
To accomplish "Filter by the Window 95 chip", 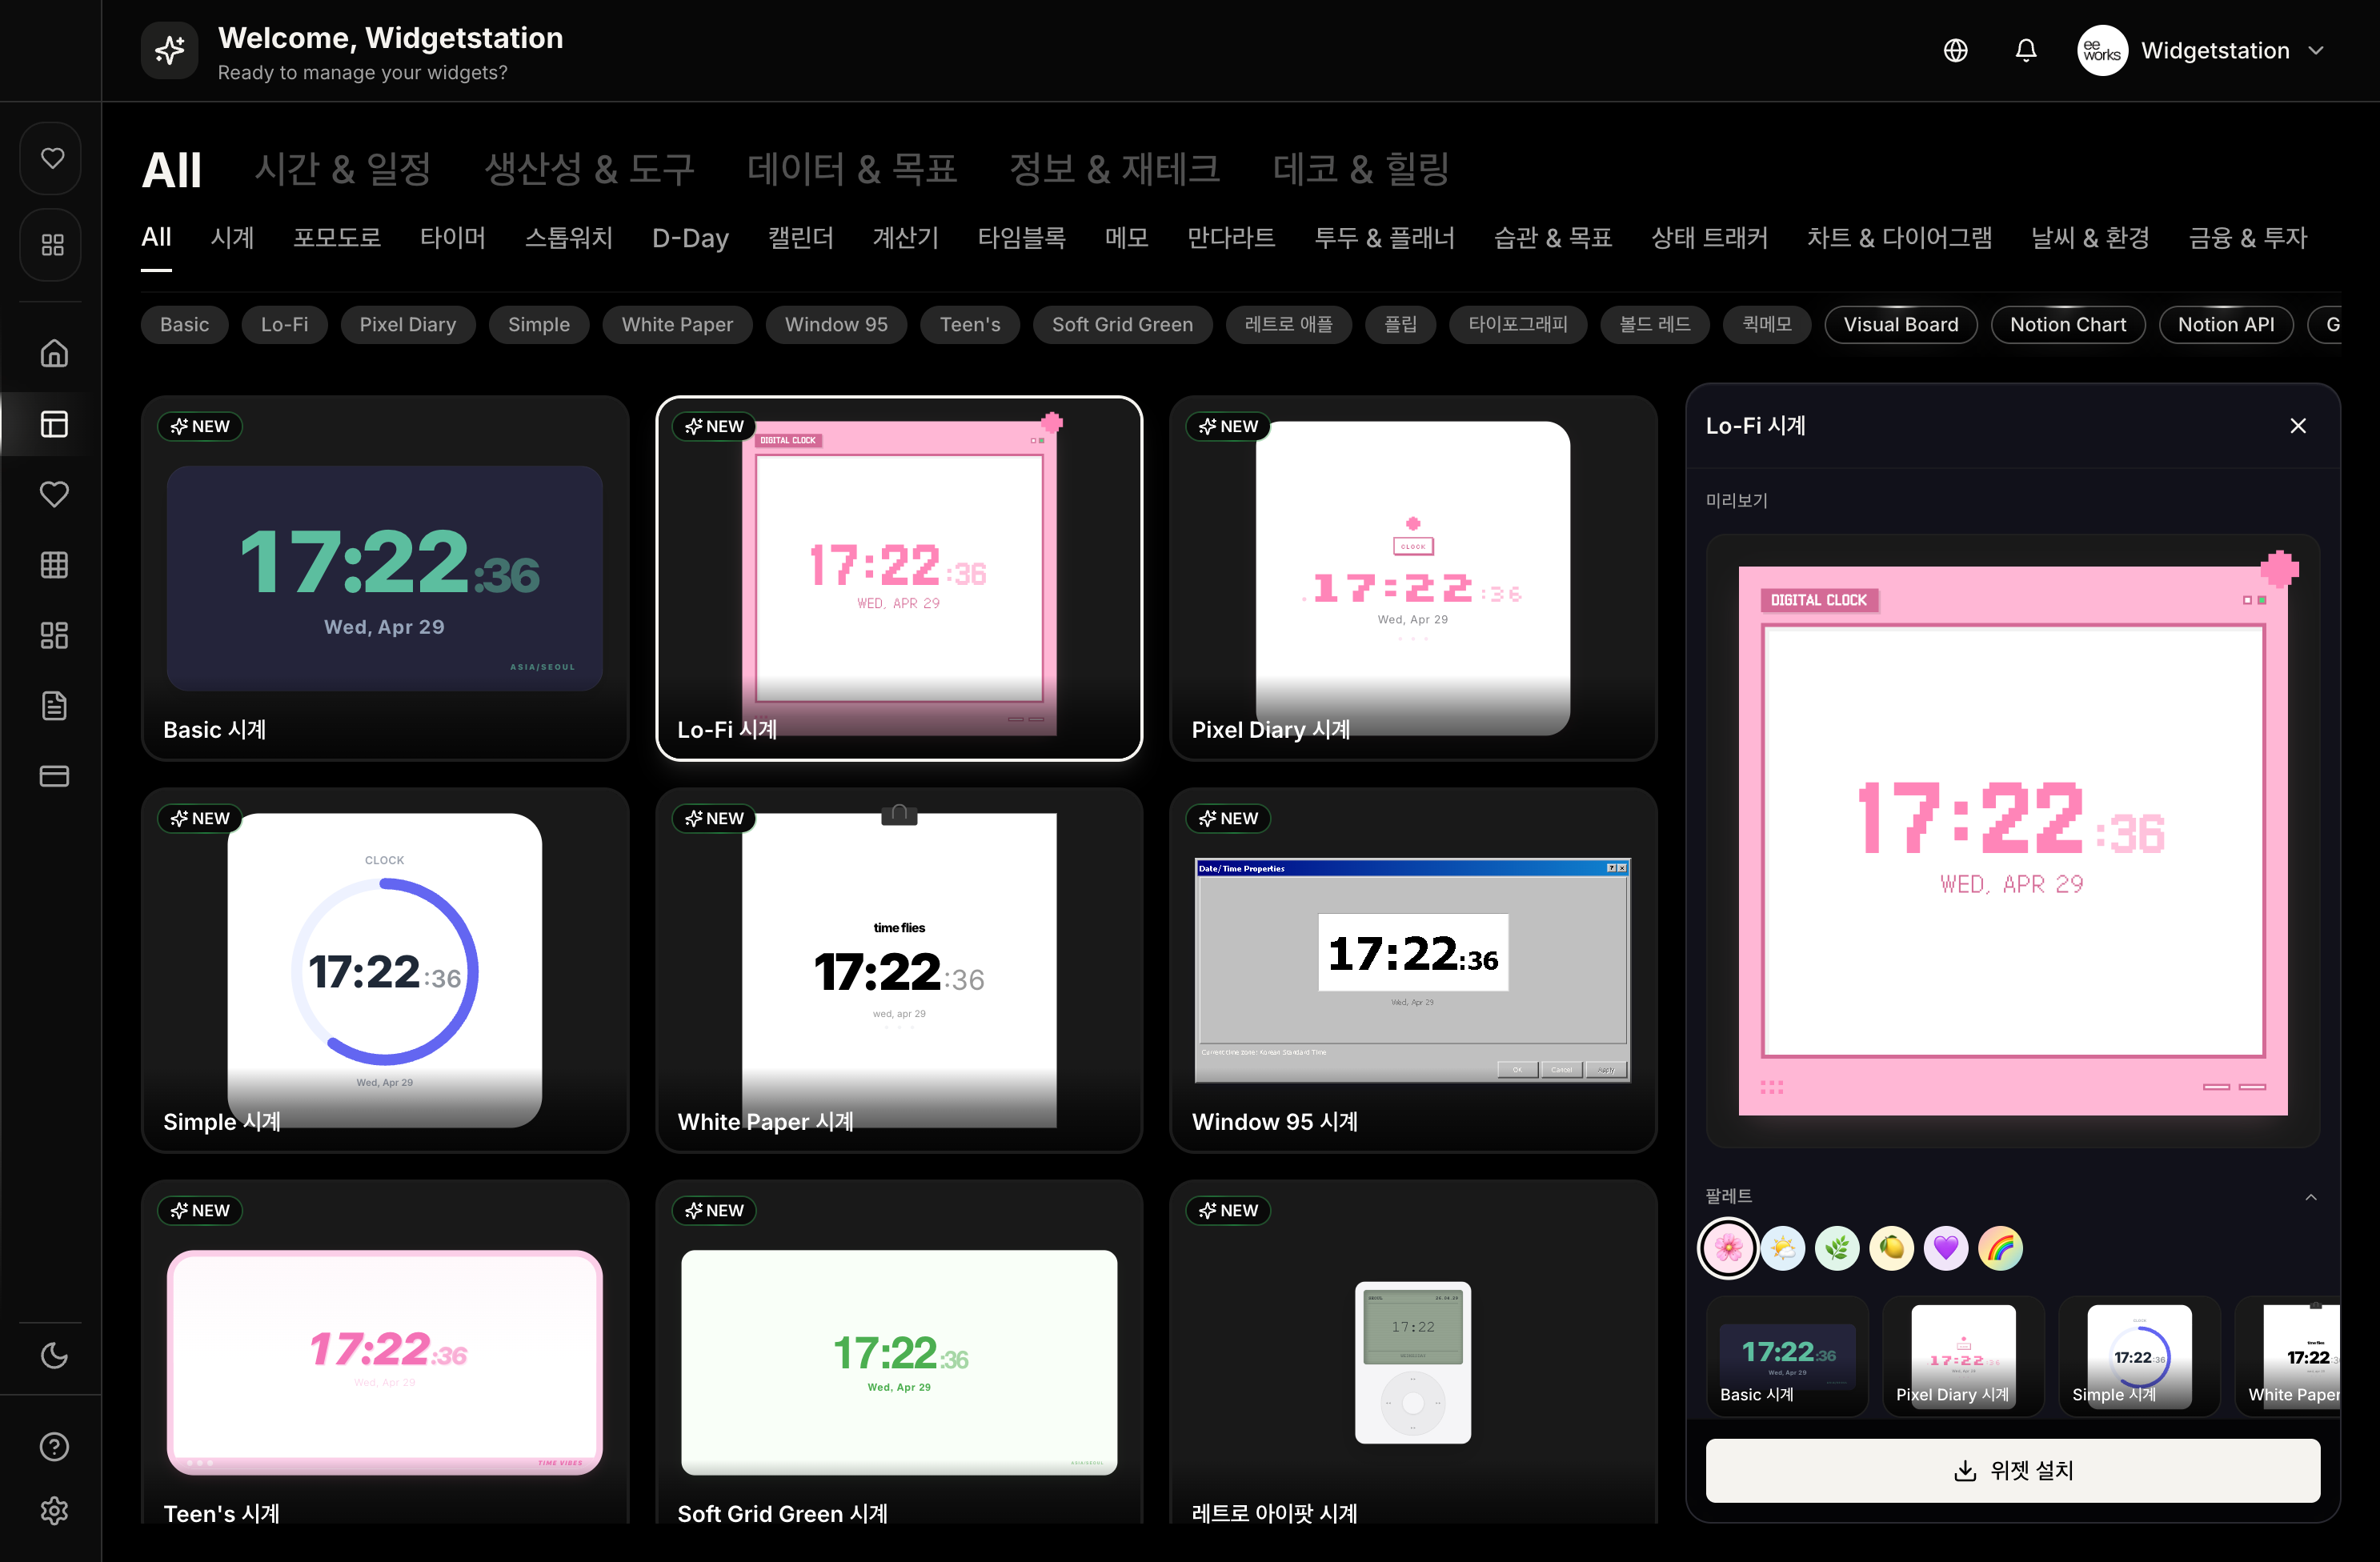I will pos(836,325).
